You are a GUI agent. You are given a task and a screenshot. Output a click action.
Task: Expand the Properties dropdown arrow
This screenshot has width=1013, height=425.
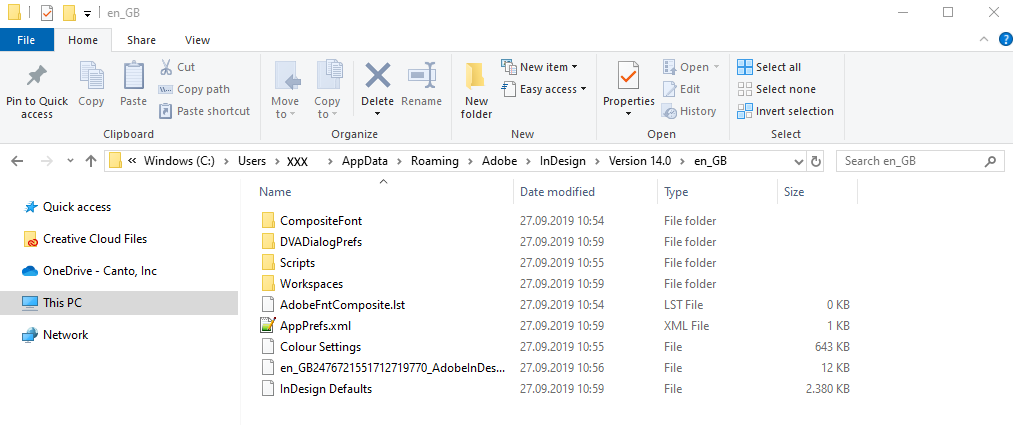tap(629, 114)
